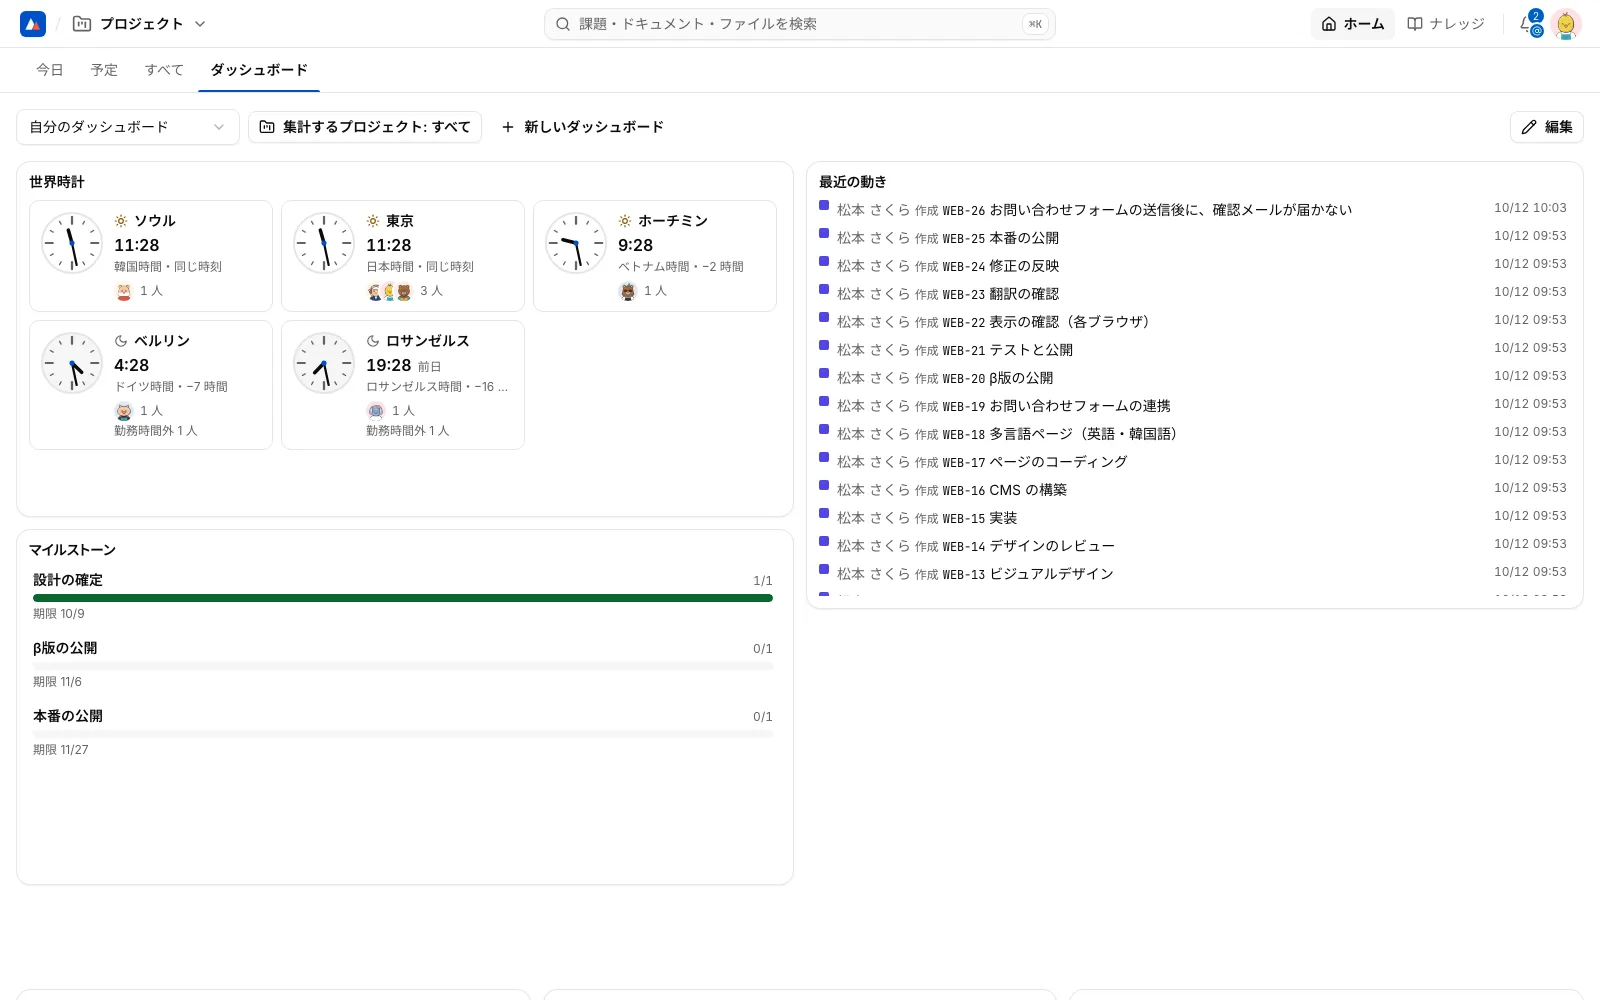Image resolution: width=1600 pixels, height=1000 pixels.
Task: Expand the 自分のダッシュボード dropdown
Action: (127, 127)
